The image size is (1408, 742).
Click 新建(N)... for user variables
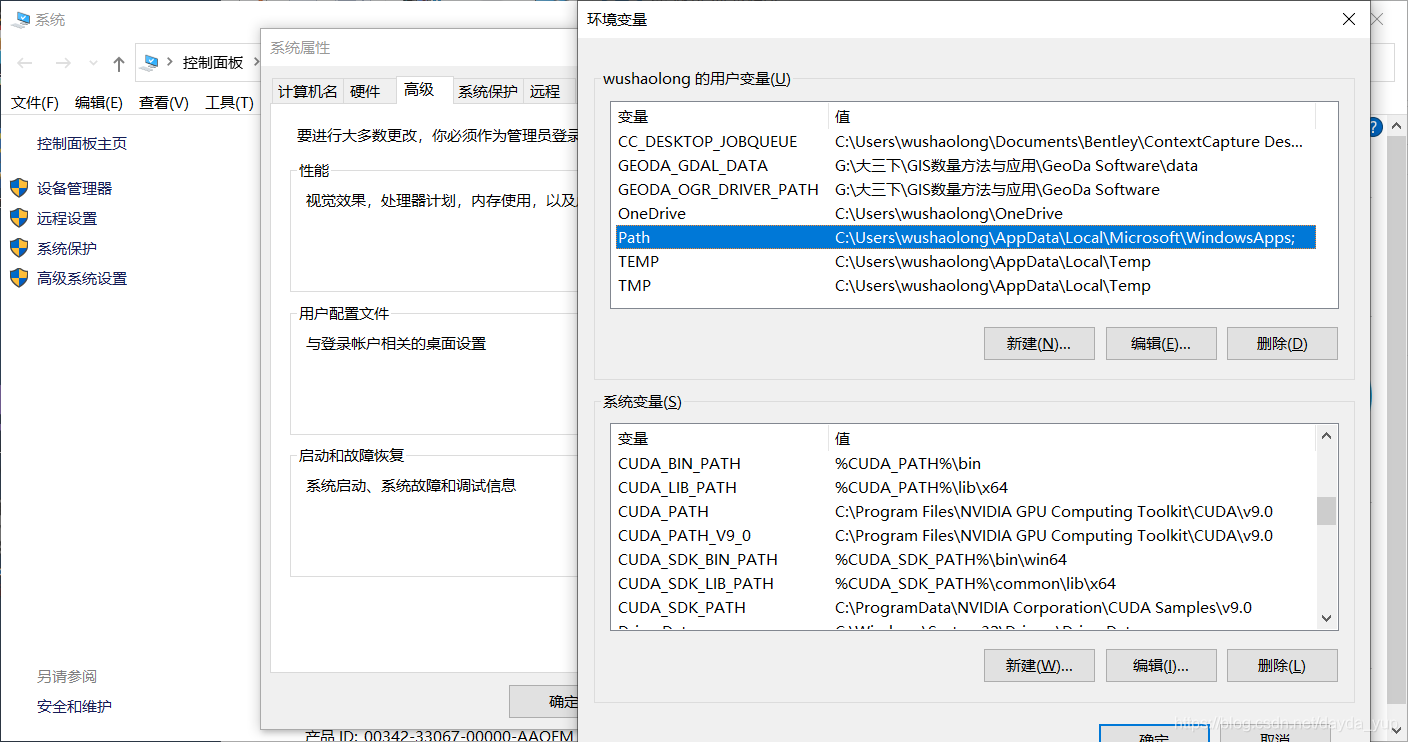[1039, 343]
